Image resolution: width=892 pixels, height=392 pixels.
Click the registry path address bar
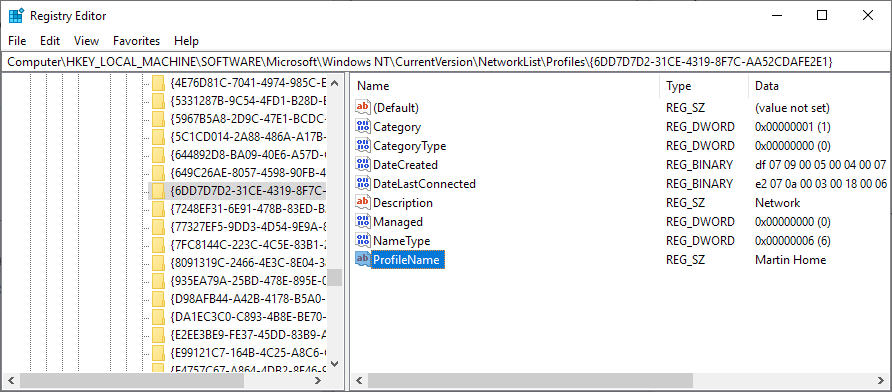445,61
